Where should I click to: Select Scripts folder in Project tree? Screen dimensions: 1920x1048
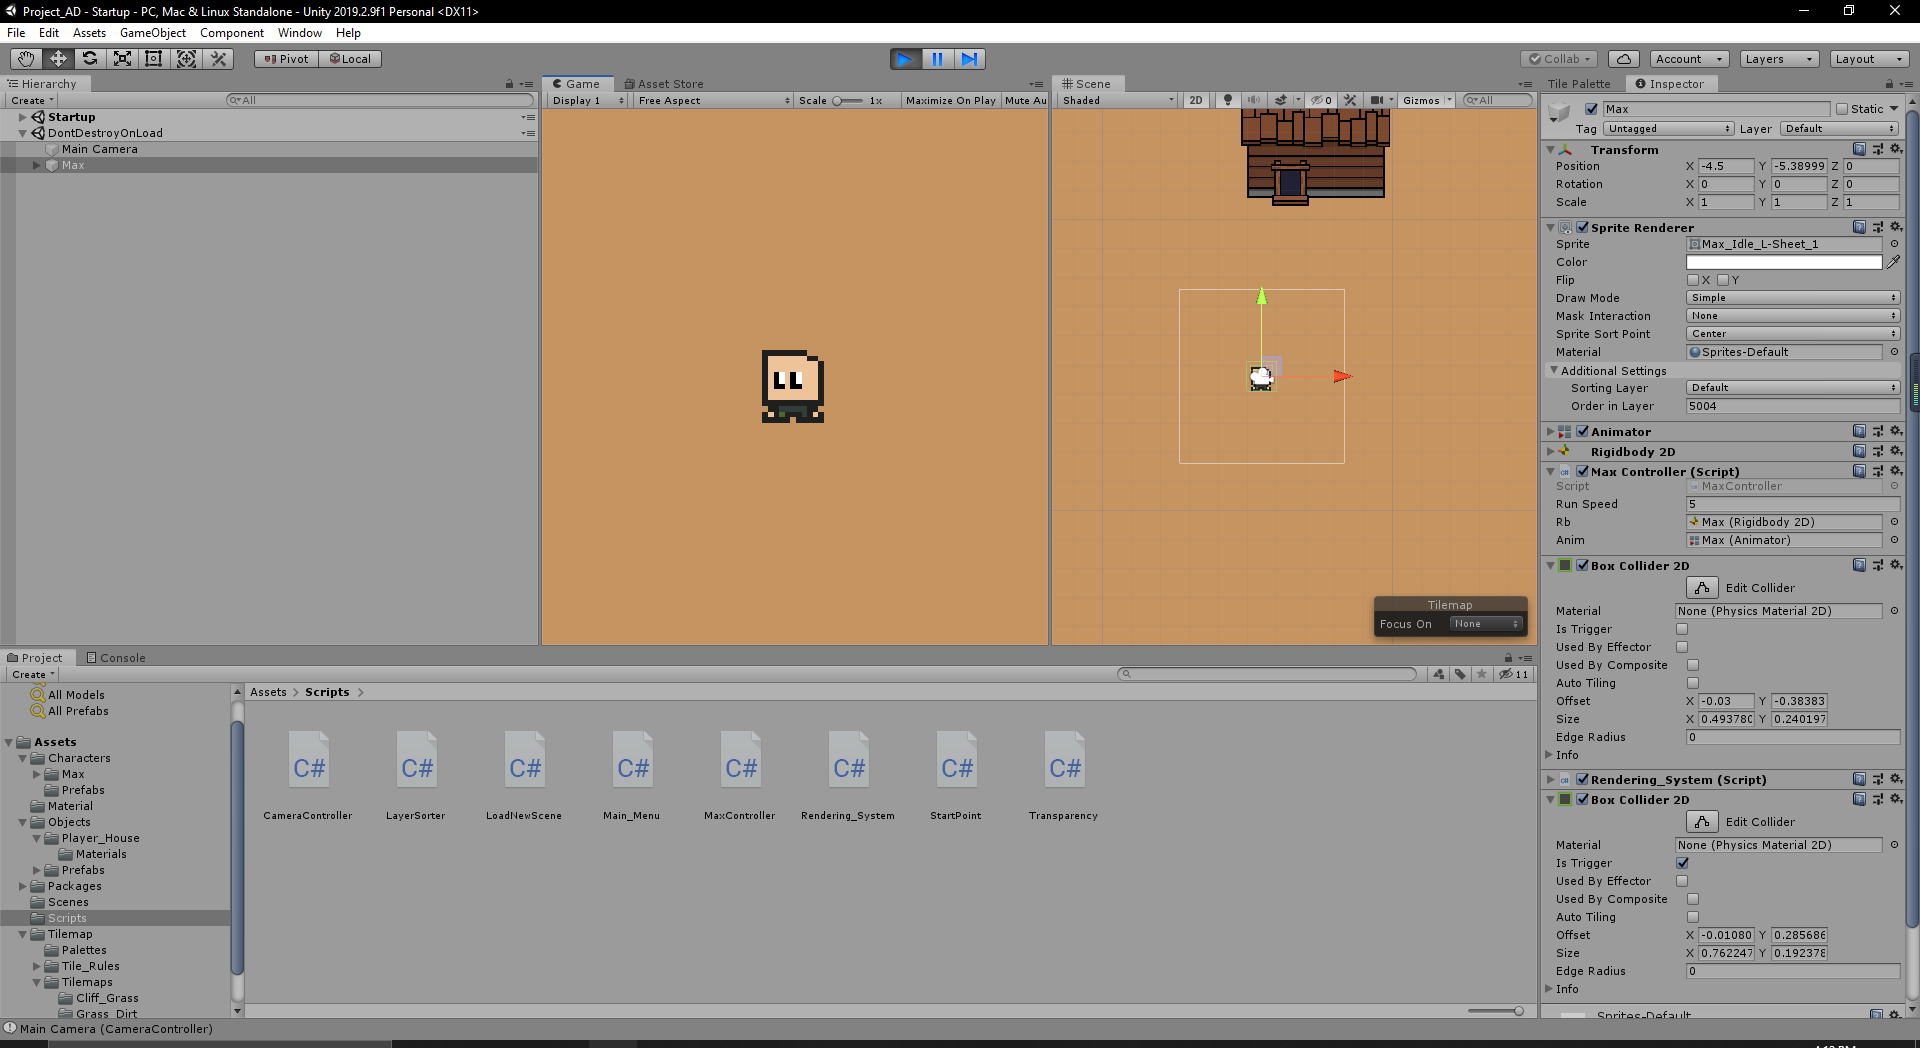67,918
